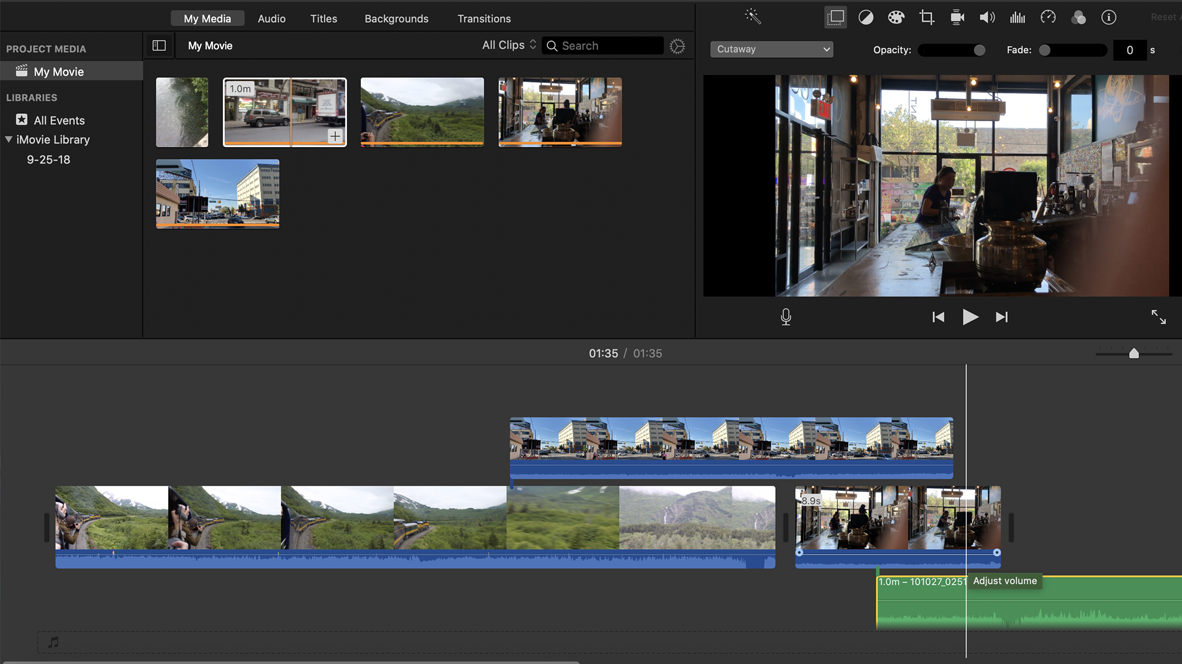The width and height of the screenshot is (1182, 664).
Task: Open the Cutaway overlay style dropdown
Action: 771,49
